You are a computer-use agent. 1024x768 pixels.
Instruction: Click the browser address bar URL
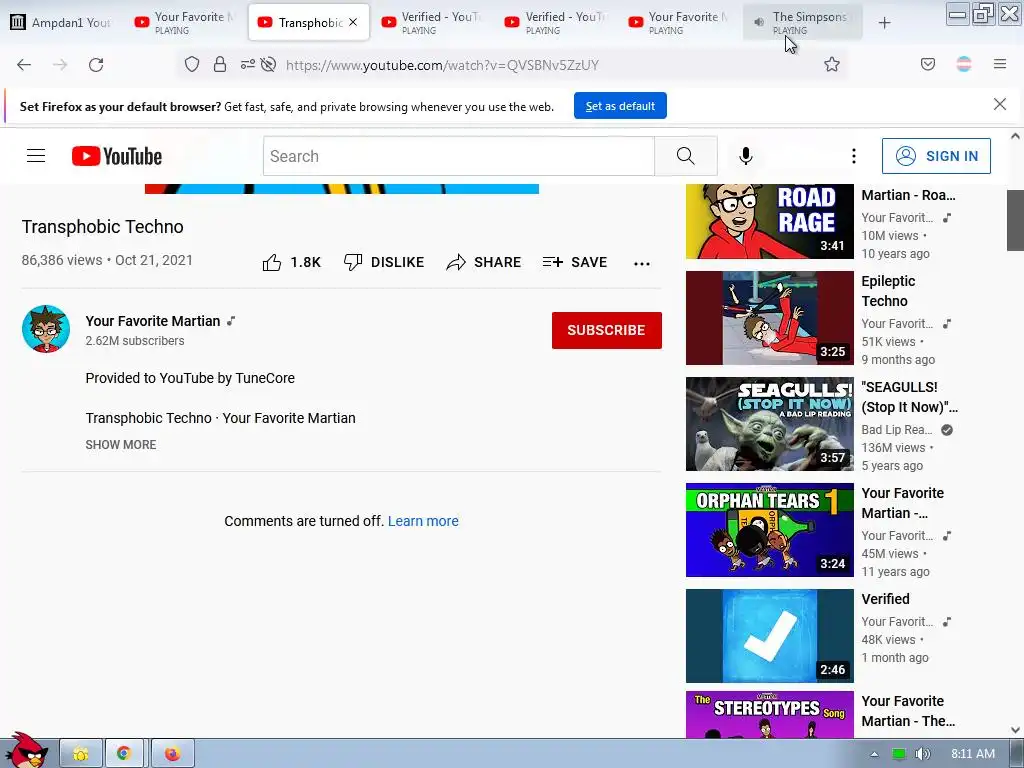(442, 65)
